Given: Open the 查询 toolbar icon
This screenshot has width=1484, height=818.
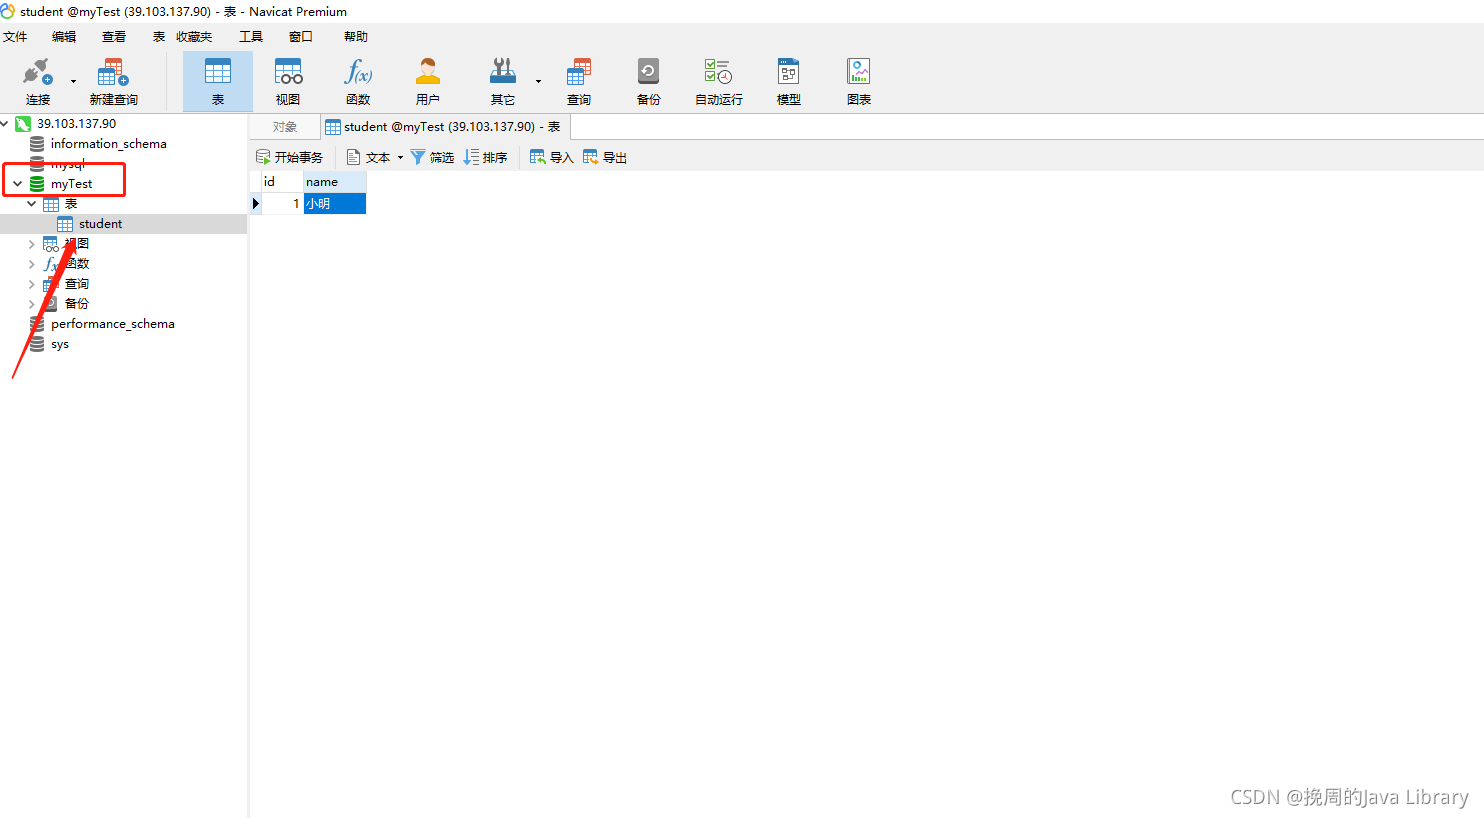Looking at the screenshot, I should point(579,81).
